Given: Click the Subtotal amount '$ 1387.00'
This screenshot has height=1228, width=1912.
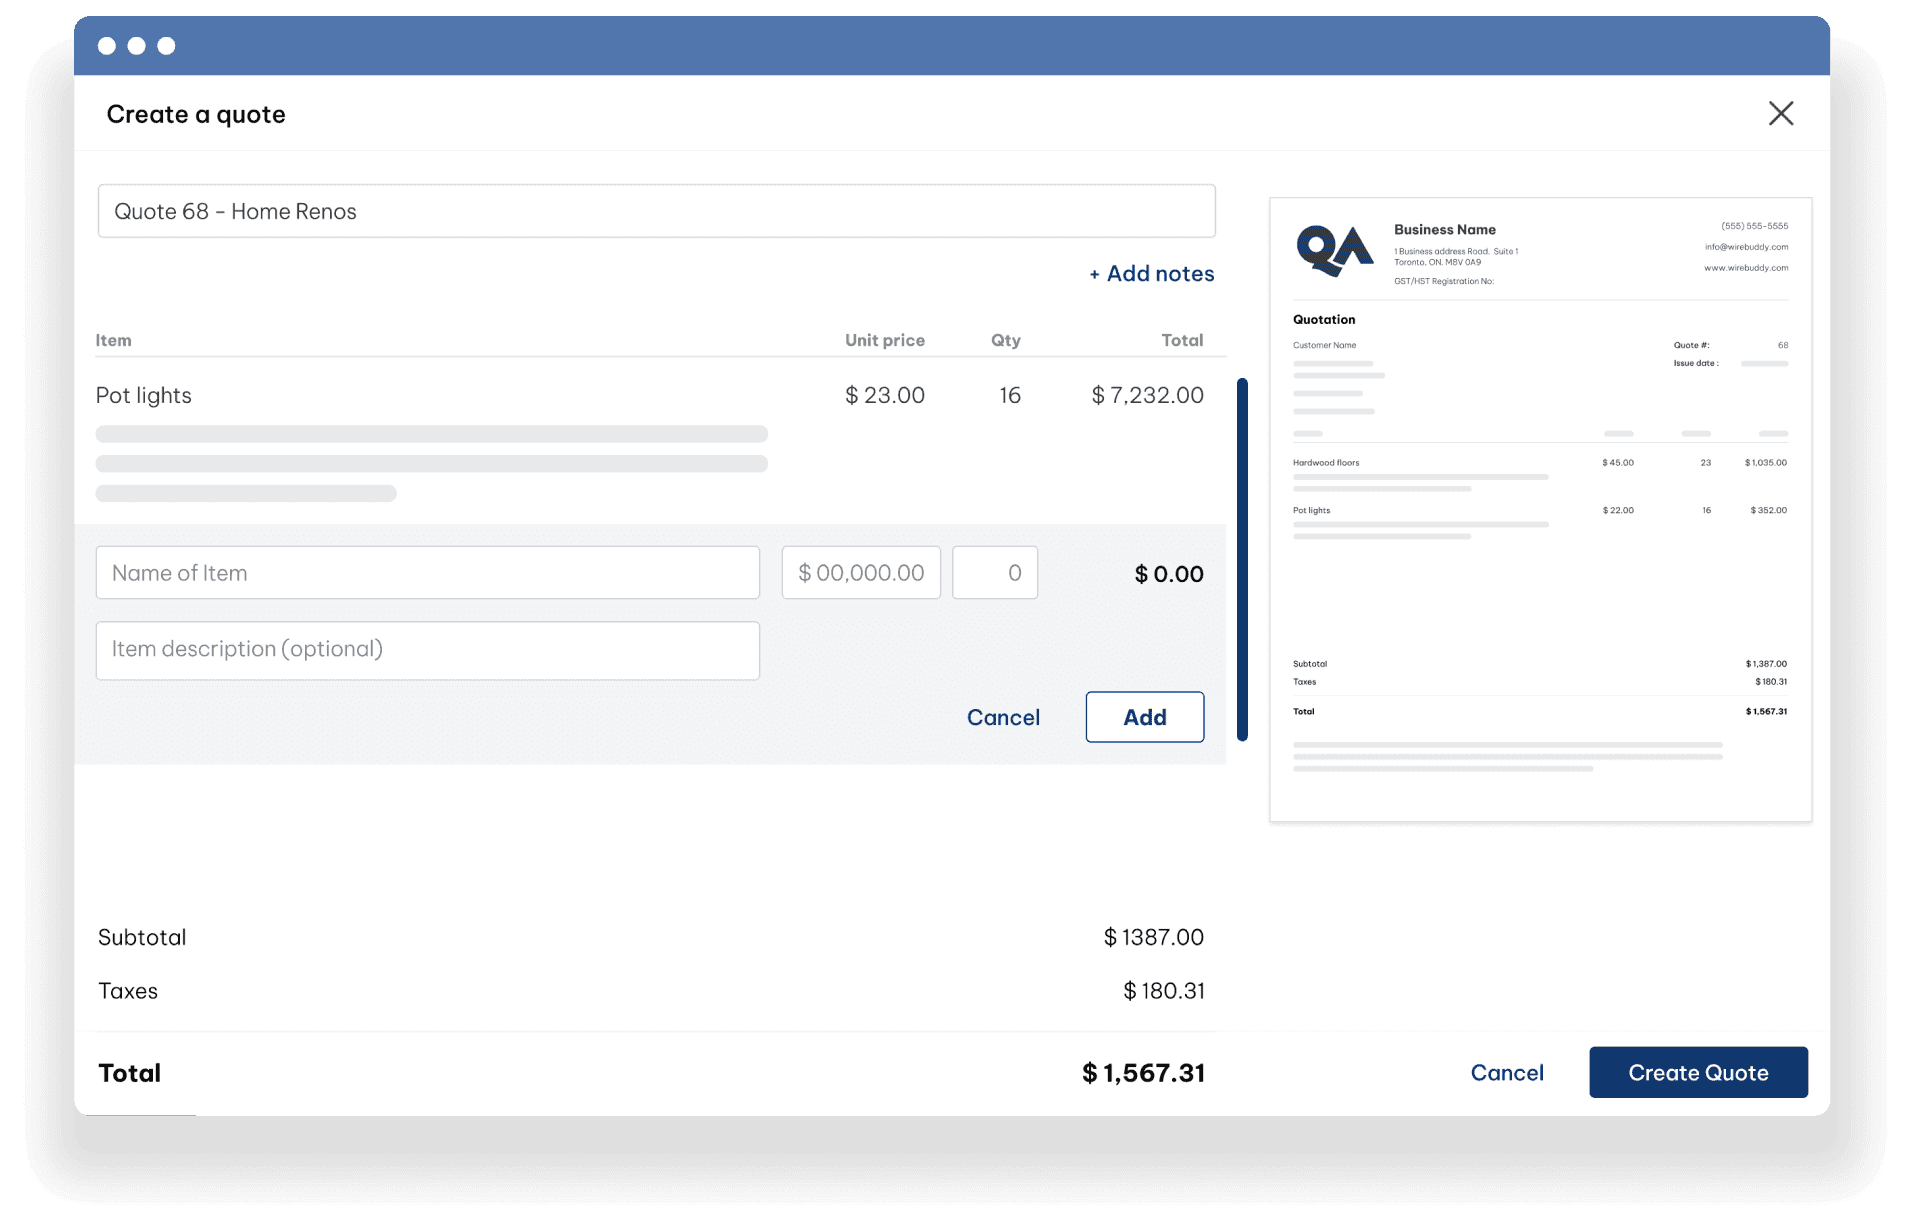Looking at the screenshot, I should 1154,938.
